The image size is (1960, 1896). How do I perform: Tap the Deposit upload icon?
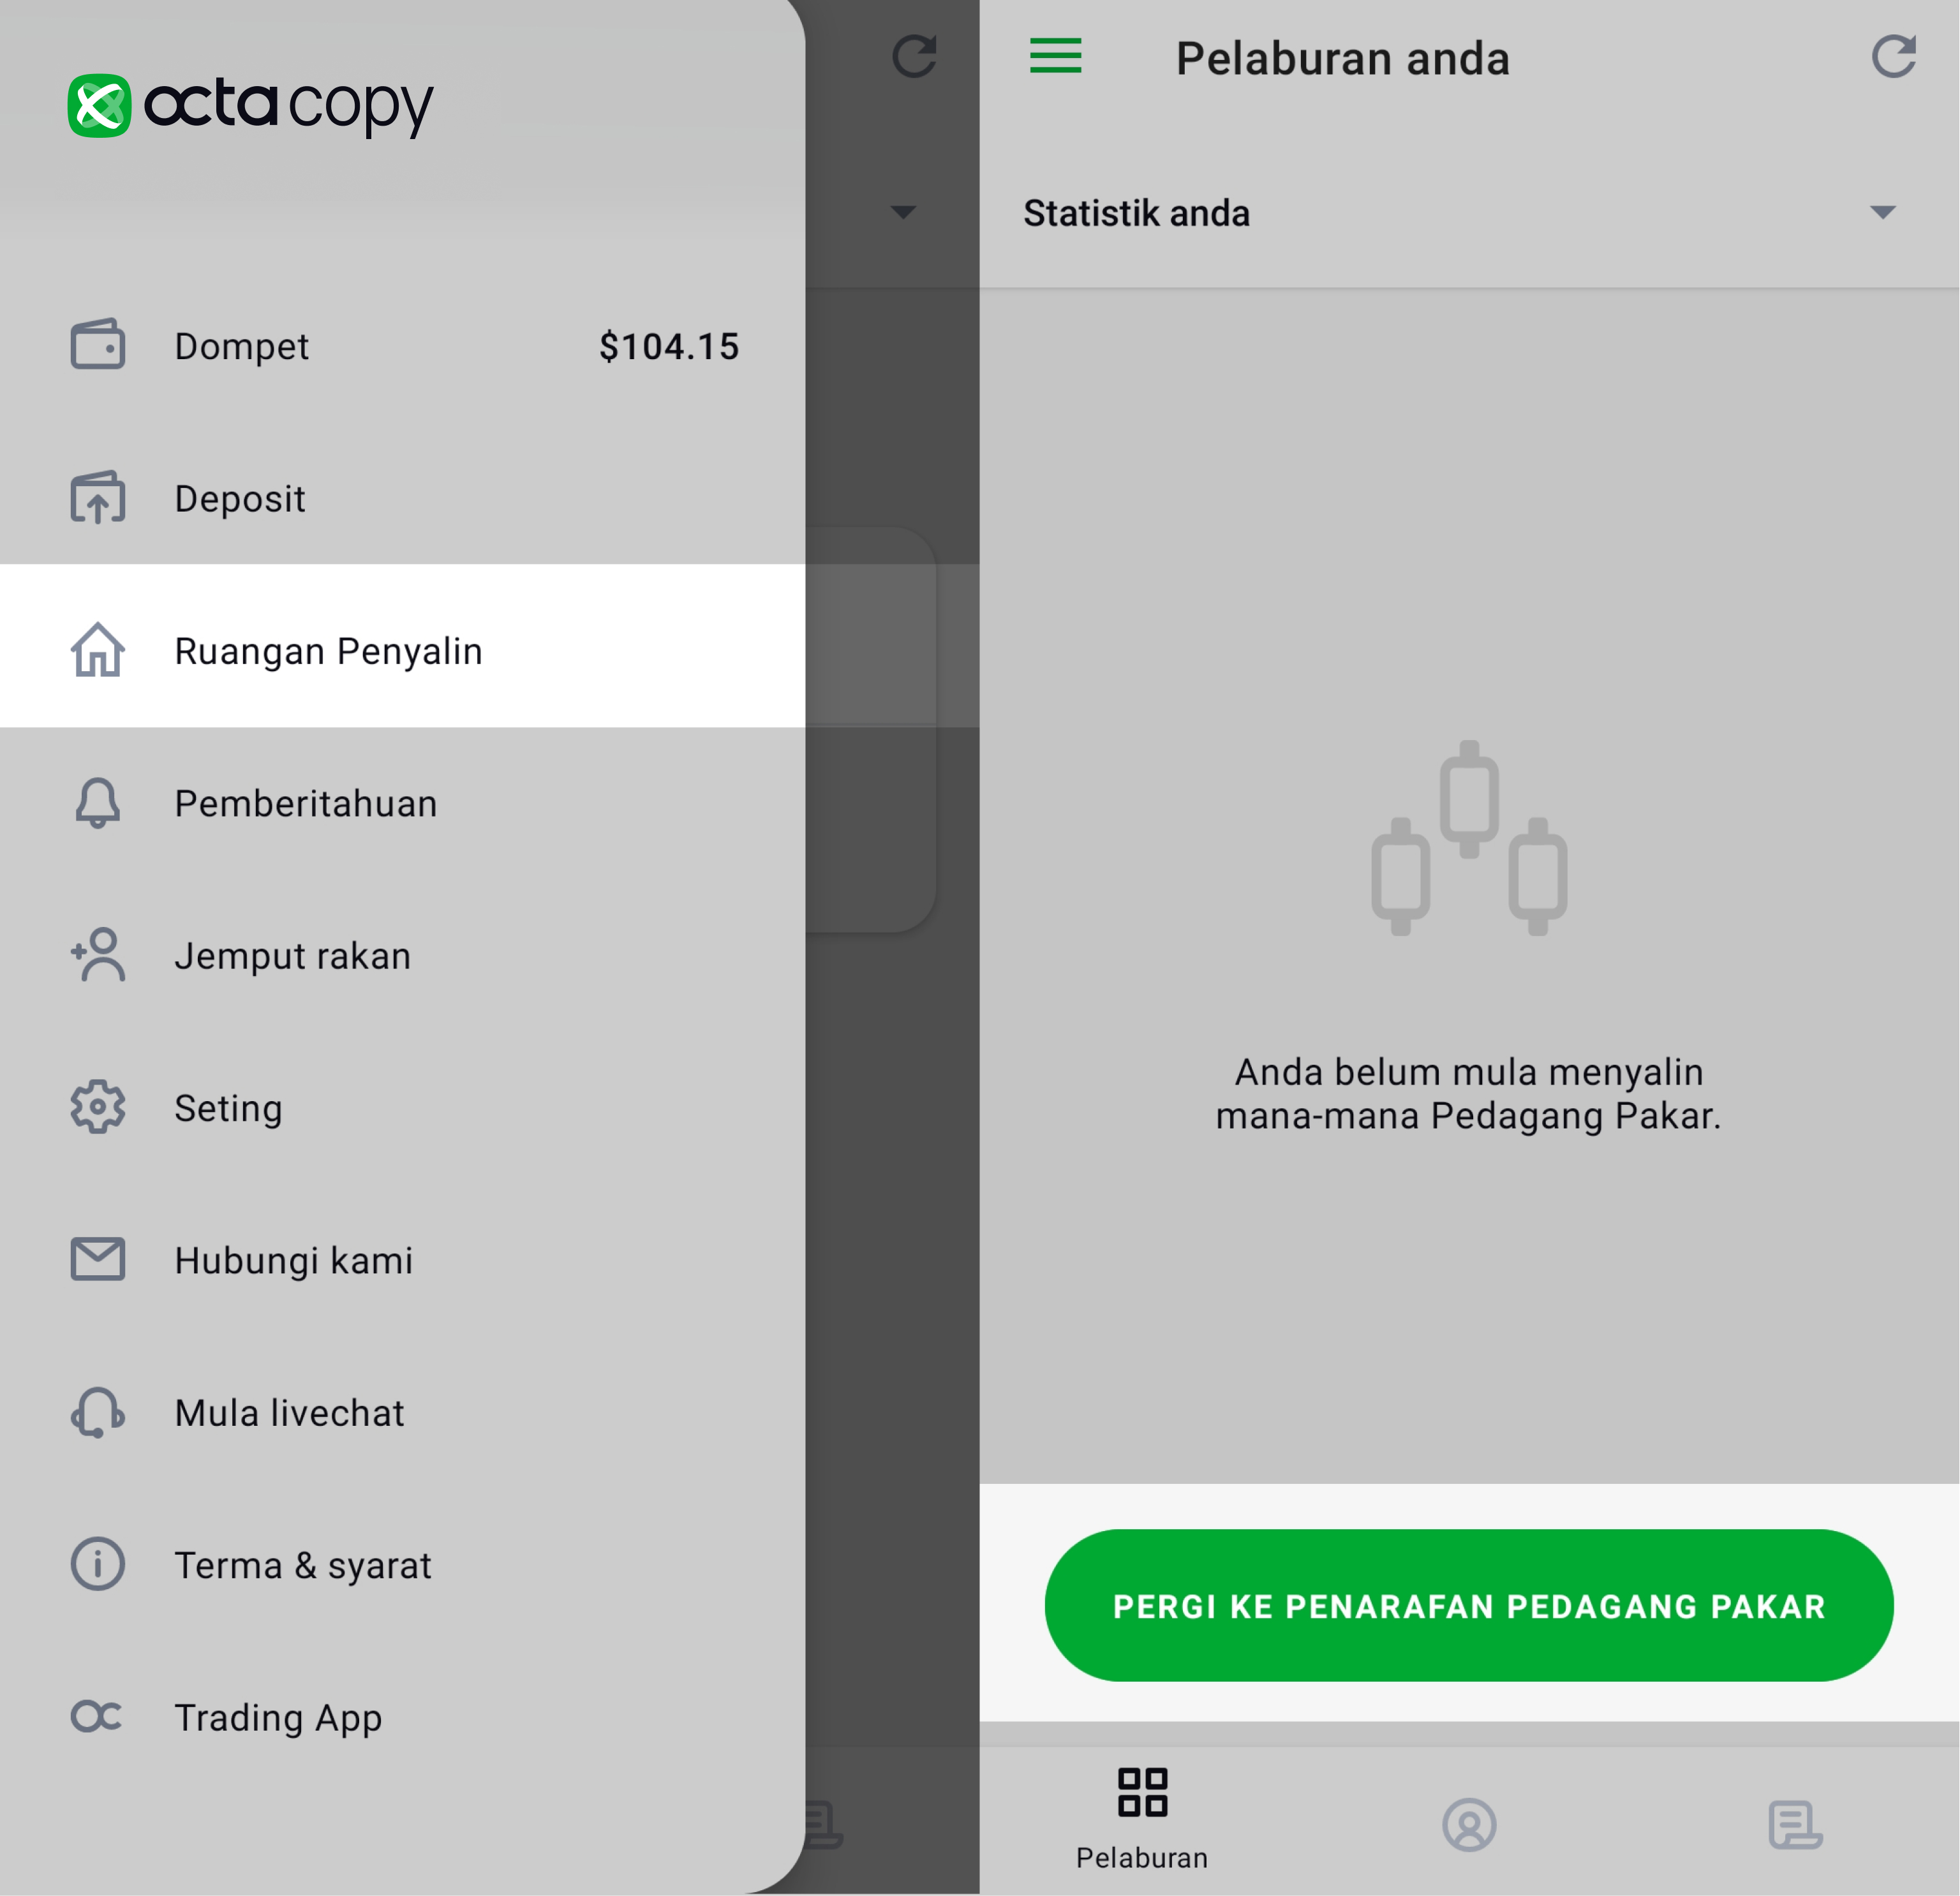pyautogui.click(x=98, y=497)
